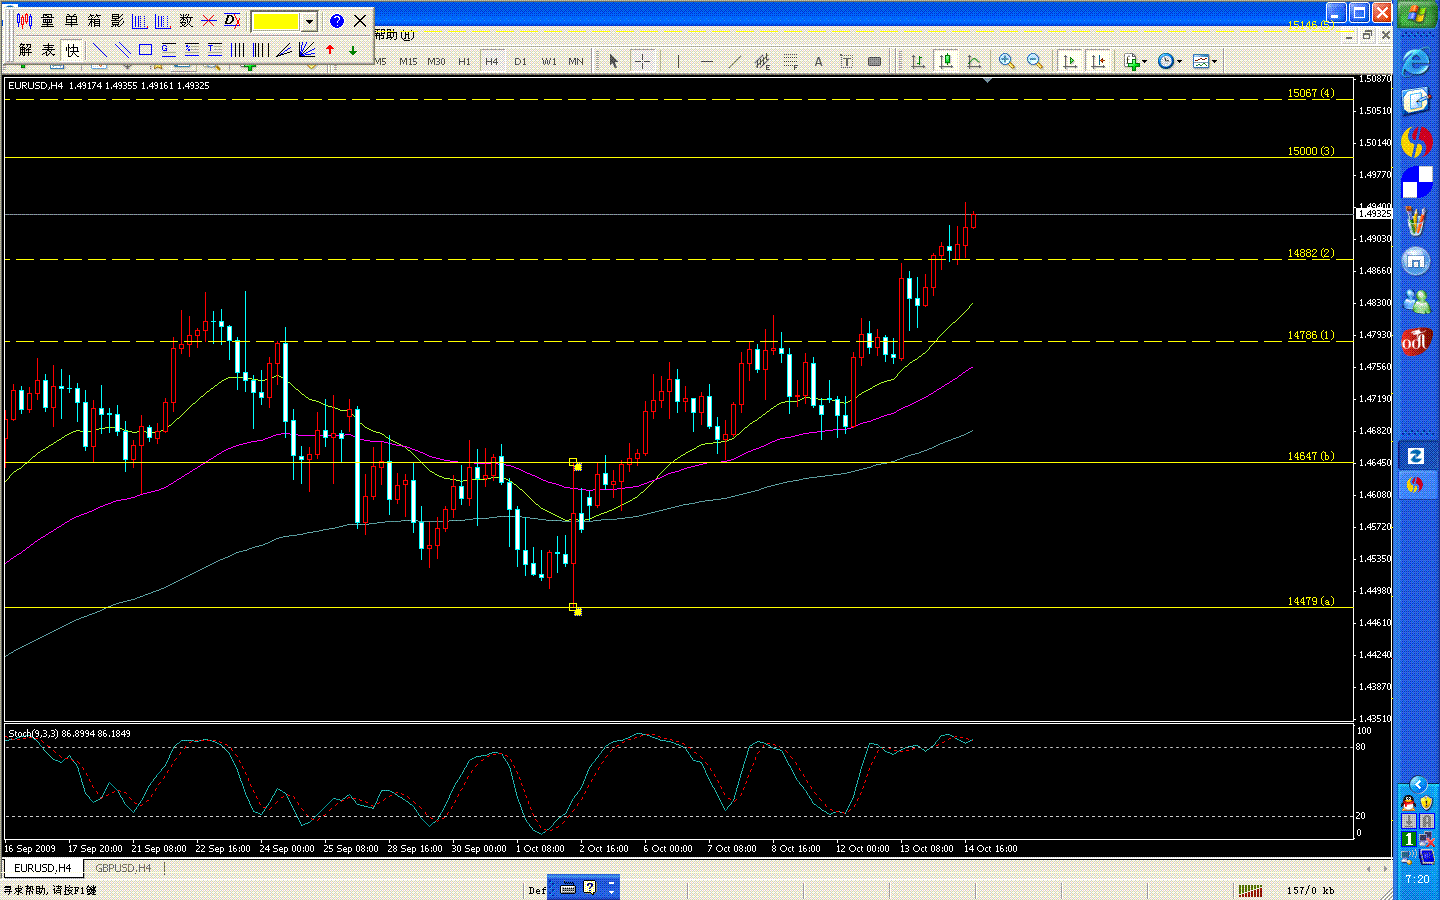Zoom in on the chart
This screenshot has height=900, width=1440.
(x=1007, y=62)
